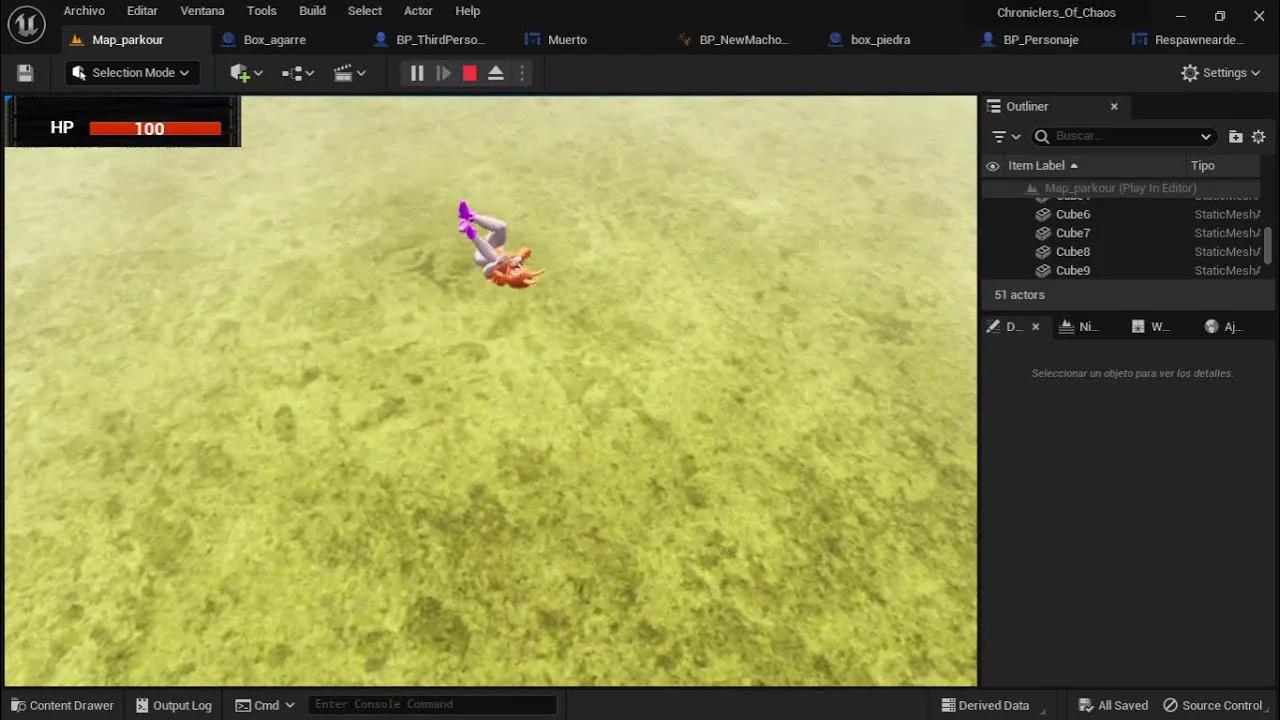Close the Details panel tab

(x=1035, y=327)
